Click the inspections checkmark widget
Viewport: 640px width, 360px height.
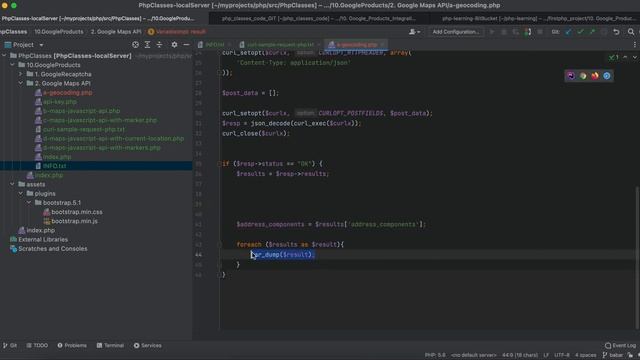click(x=614, y=58)
